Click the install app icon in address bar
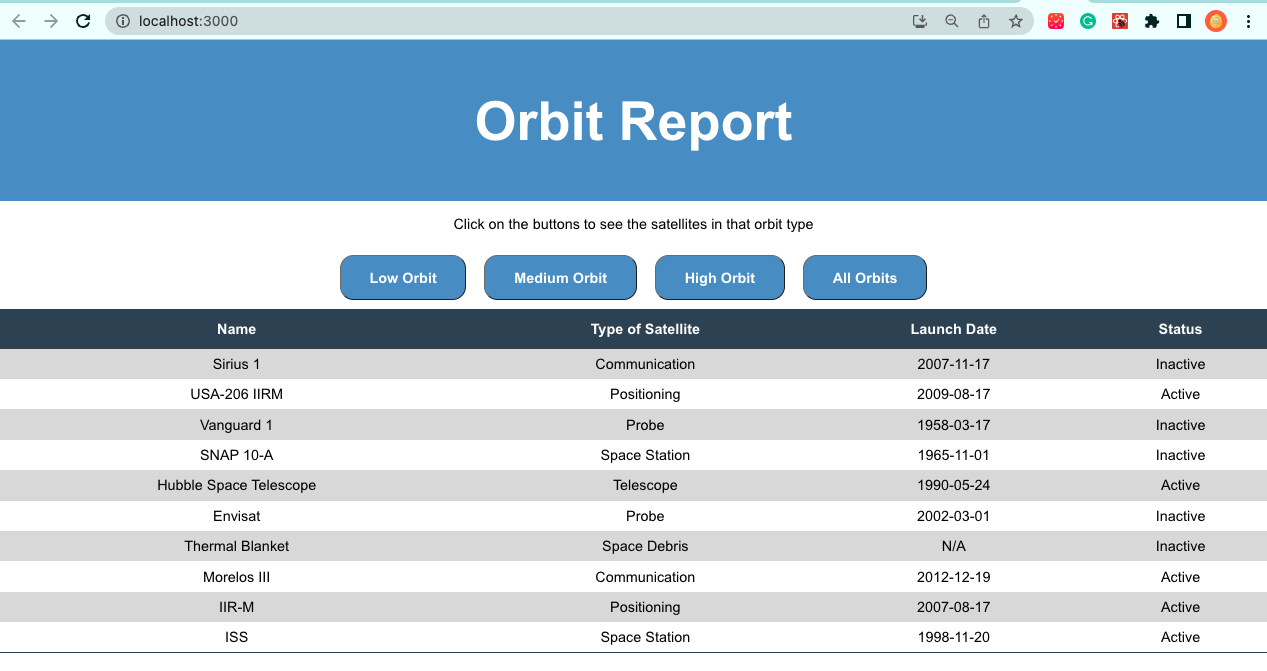This screenshot has width=1267, height=671. (920, 21)
